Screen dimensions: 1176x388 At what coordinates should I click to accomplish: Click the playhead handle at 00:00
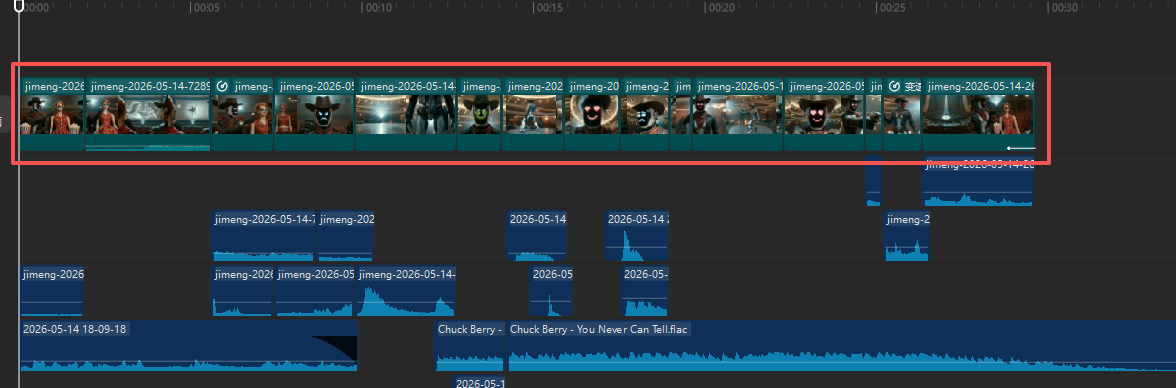[x=20, y=8]
